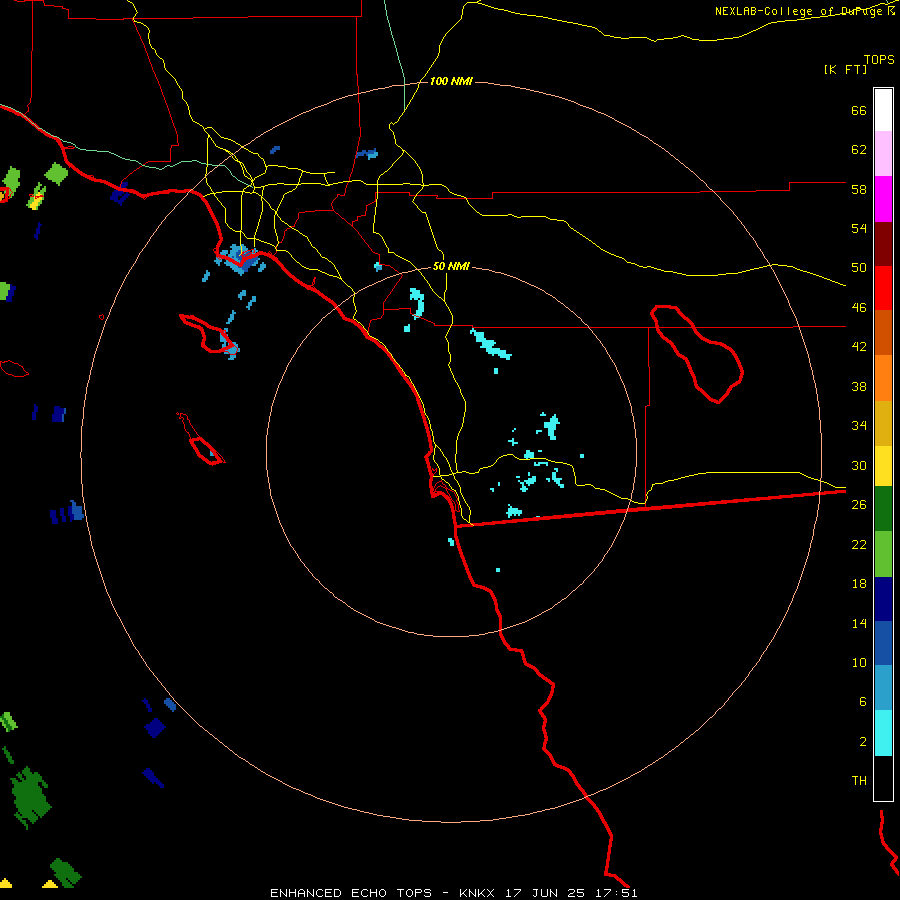Click the gold 38 kft legend swatch
900x900 pixels.
[883, 423]
